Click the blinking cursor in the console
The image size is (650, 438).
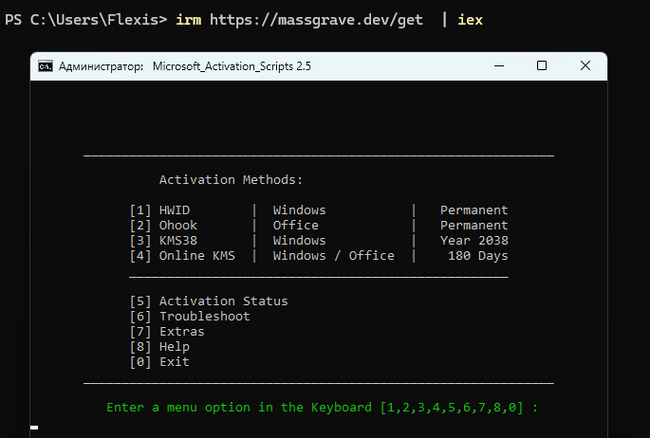coord(34,427)
